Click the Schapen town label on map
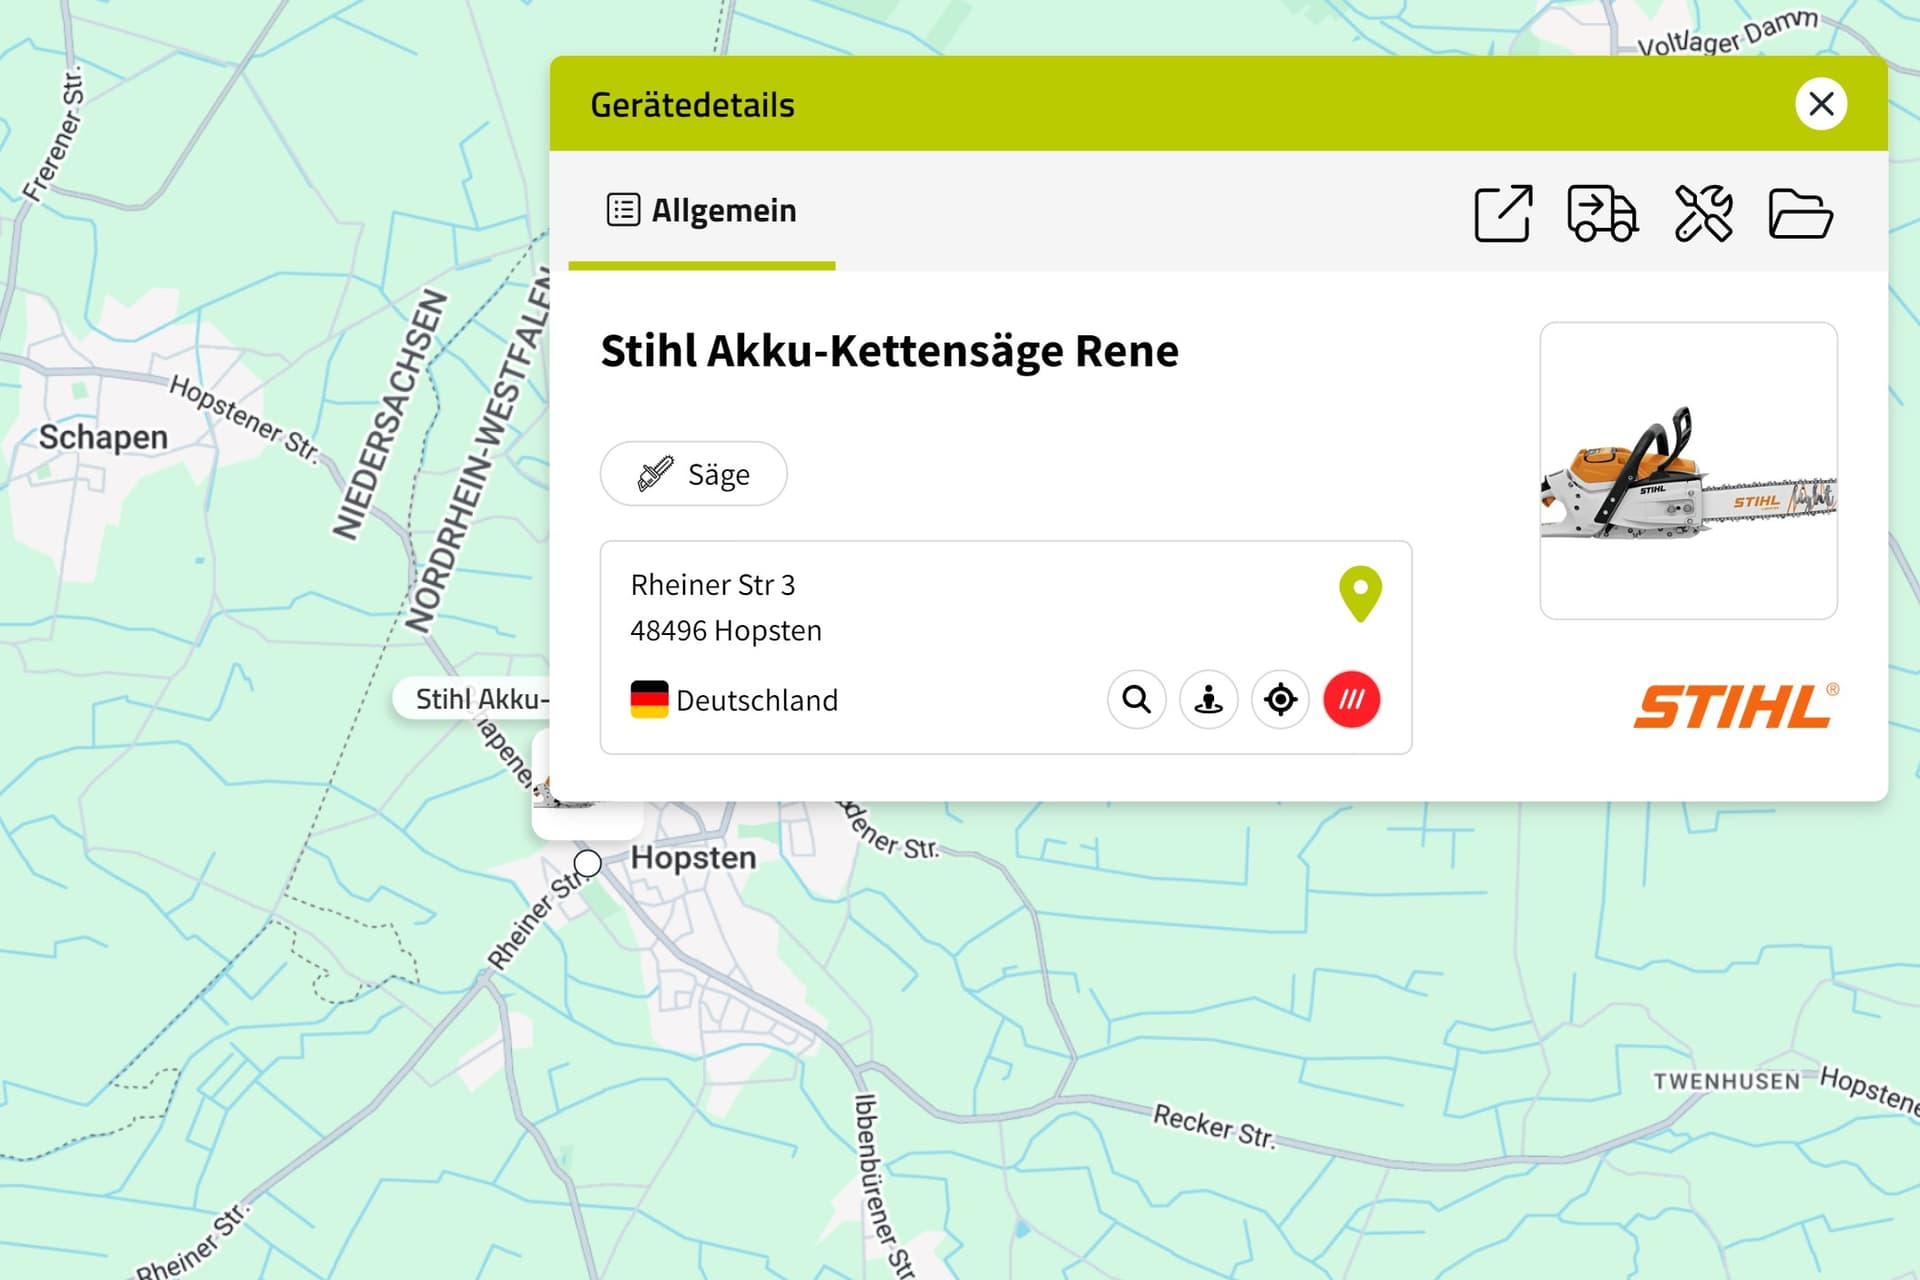This screenshot has width=1920, height=1280. [103, 438]
